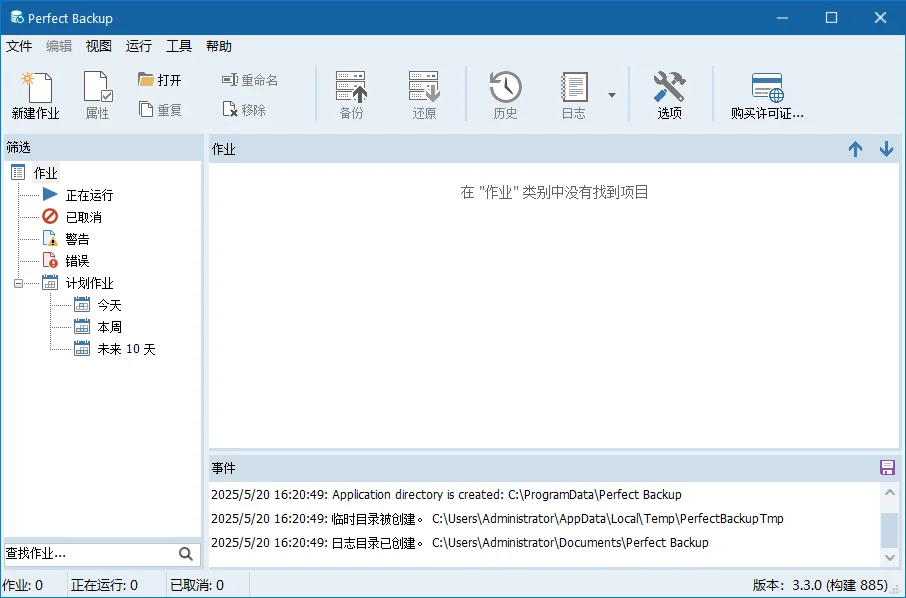The width and height of the screenshot is (906, 598).
Task: Click the 移除 (Remove) toolbar button
Action: coord(244,109)
